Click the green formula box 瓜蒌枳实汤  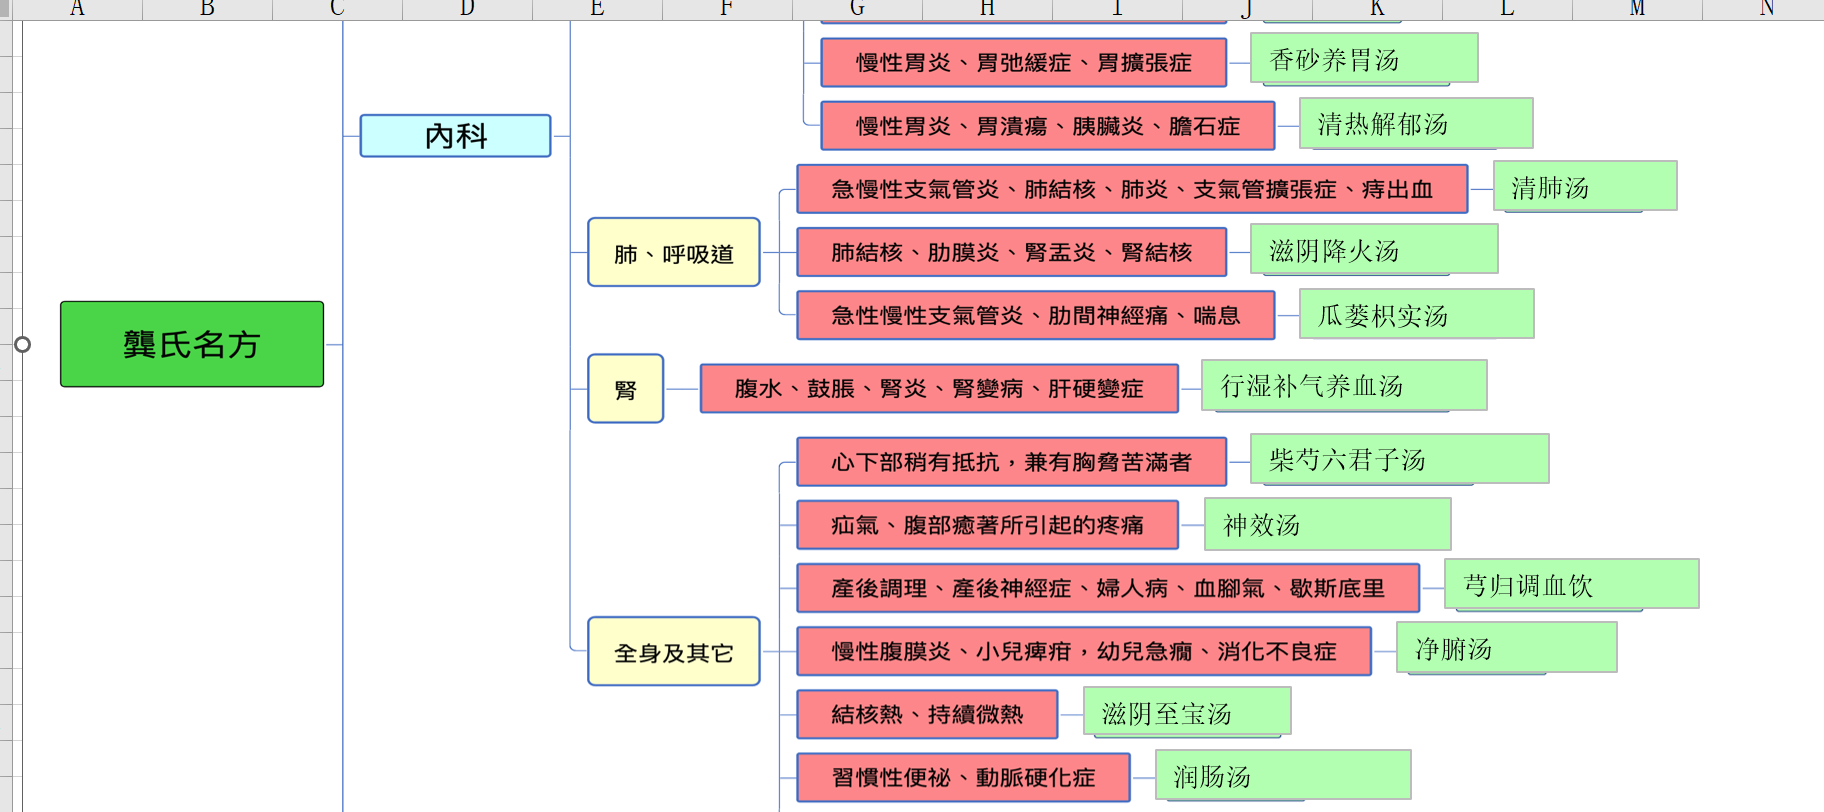point(1416,314)
